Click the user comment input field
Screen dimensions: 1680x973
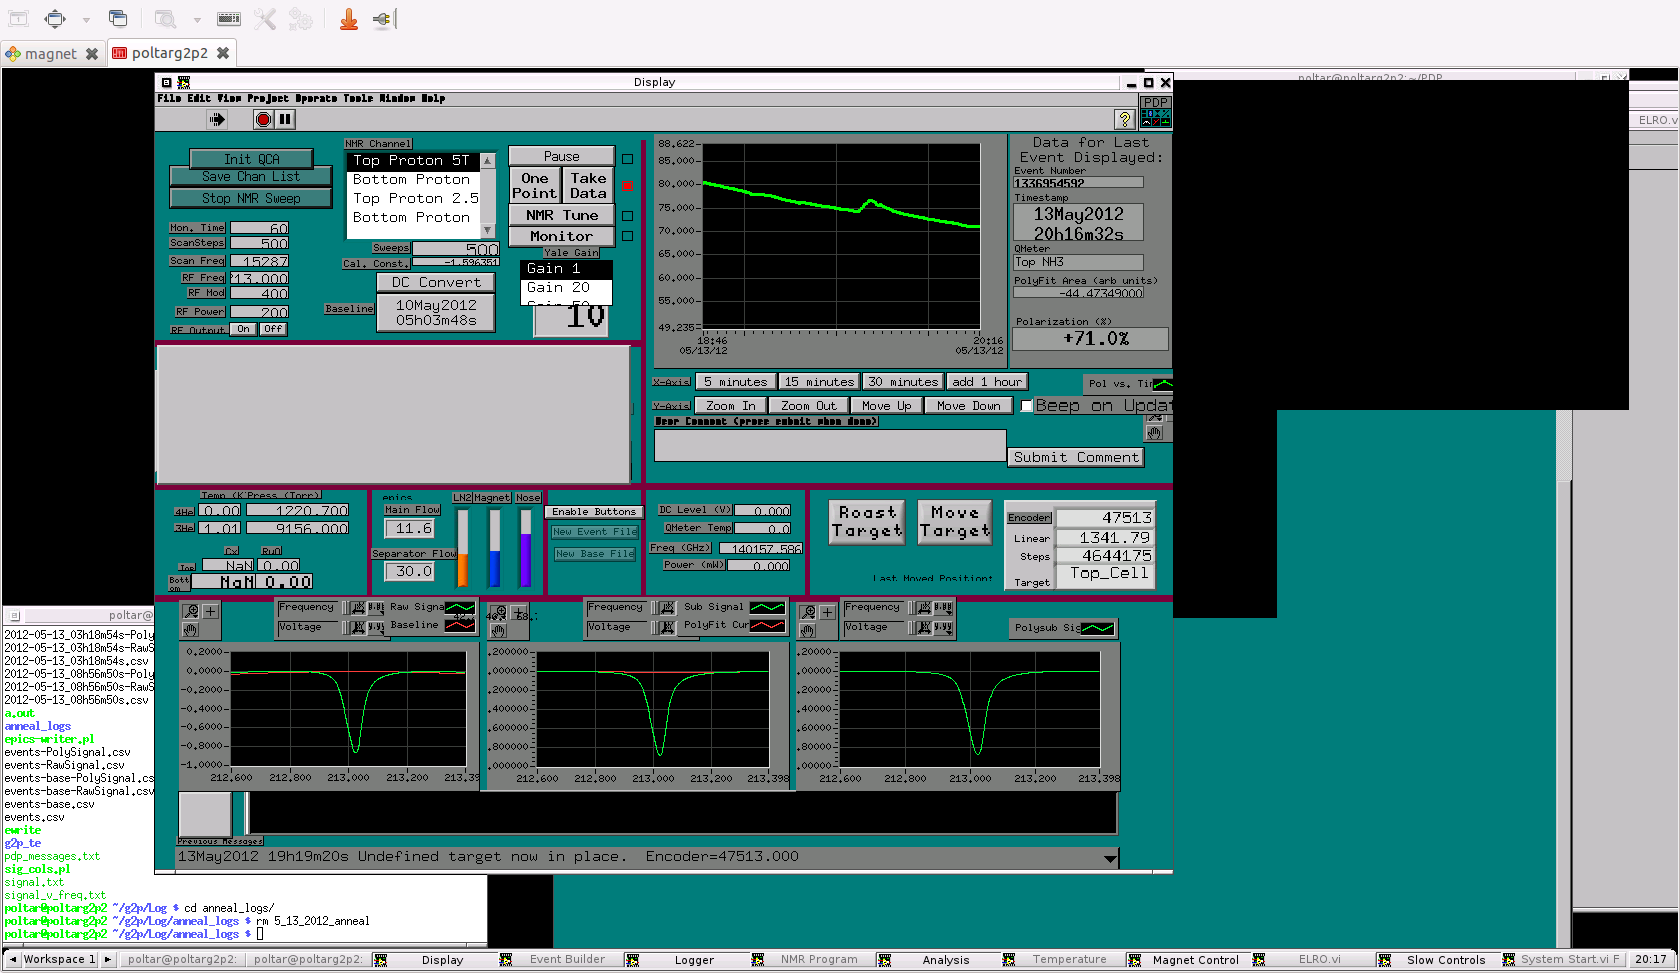pyautogui.click(x=830, y=445)
